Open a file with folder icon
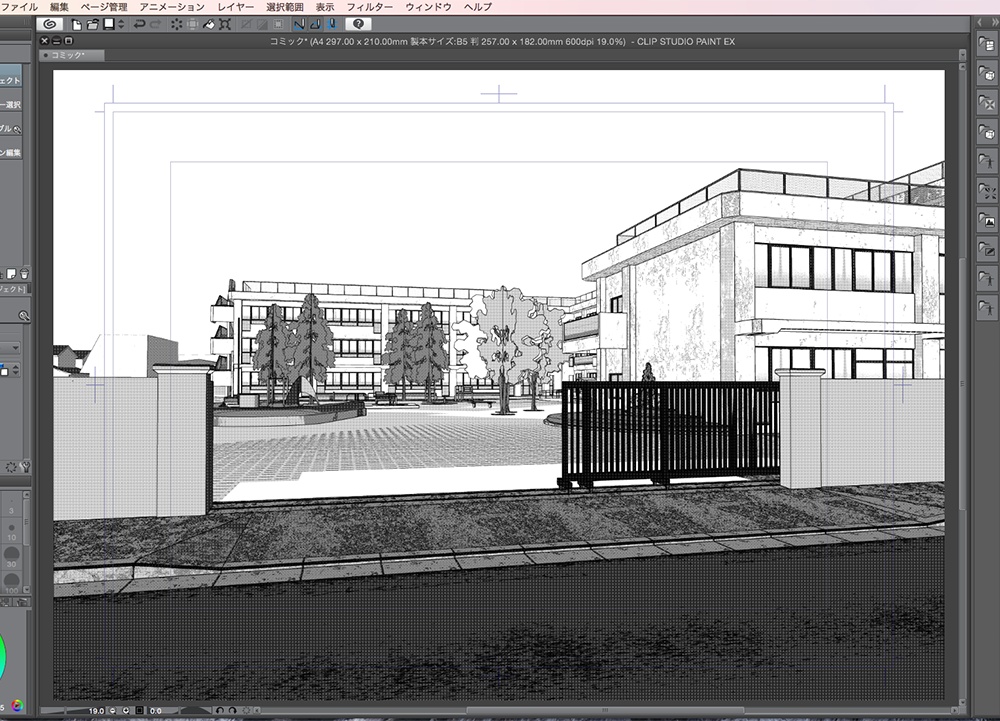Image resolution: width=1000 pixels, height=721 pixels. 92,24
